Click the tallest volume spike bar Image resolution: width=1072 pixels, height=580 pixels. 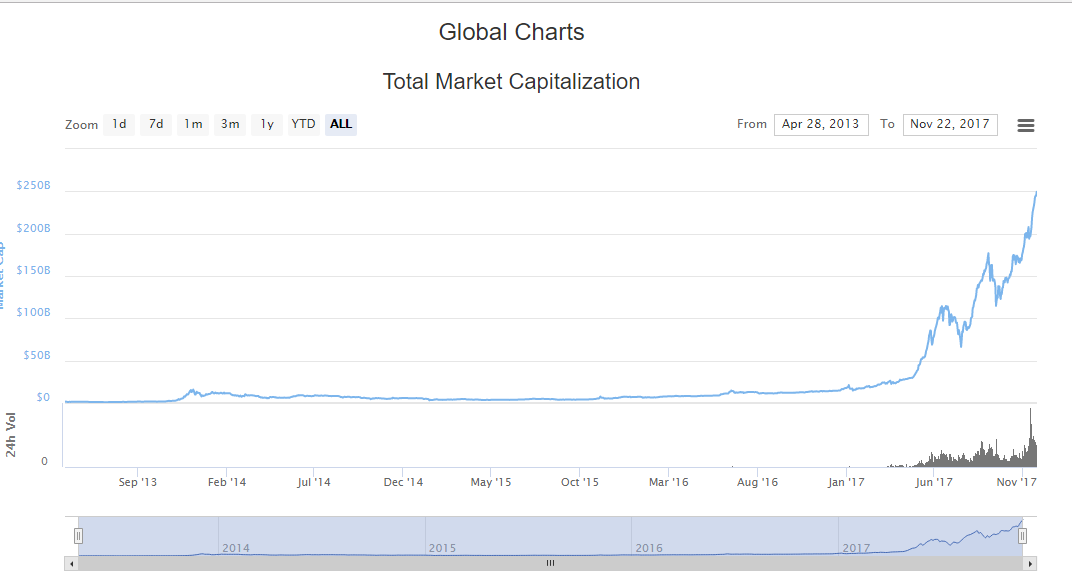point(1030,438)
